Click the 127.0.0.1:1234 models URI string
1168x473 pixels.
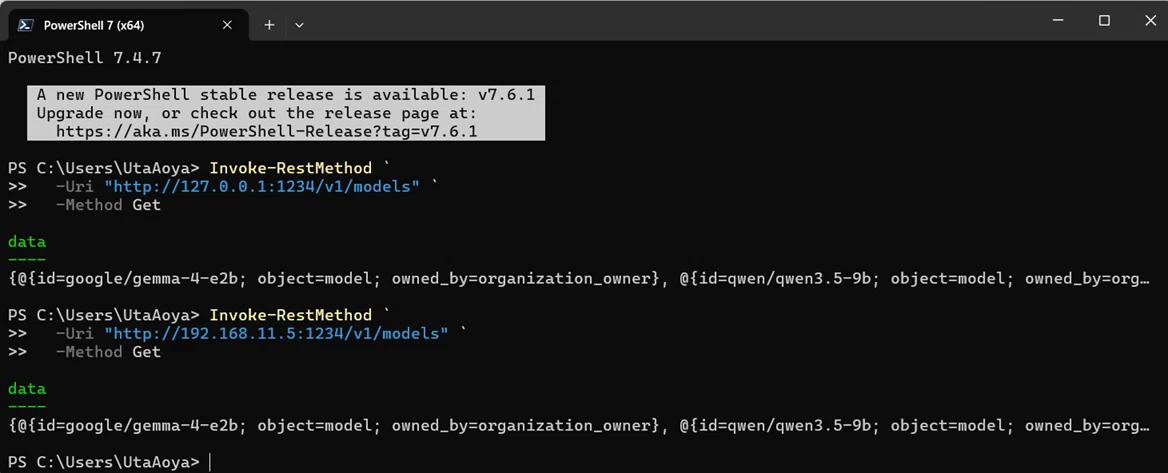pos(261,186)
